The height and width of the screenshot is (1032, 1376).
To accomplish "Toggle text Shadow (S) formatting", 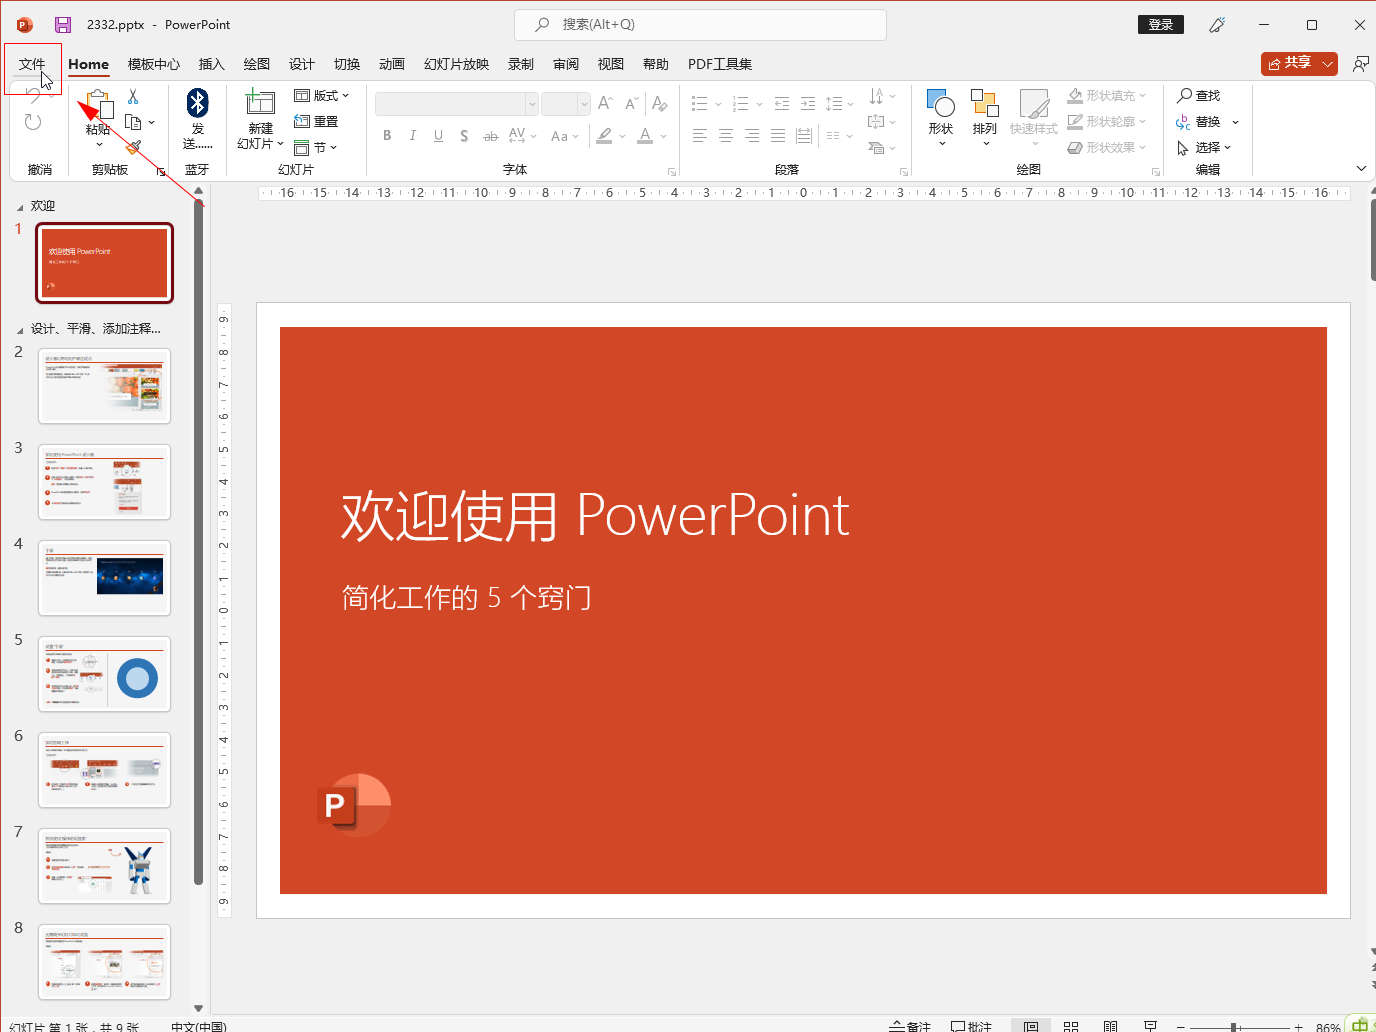I will [464, 136].
